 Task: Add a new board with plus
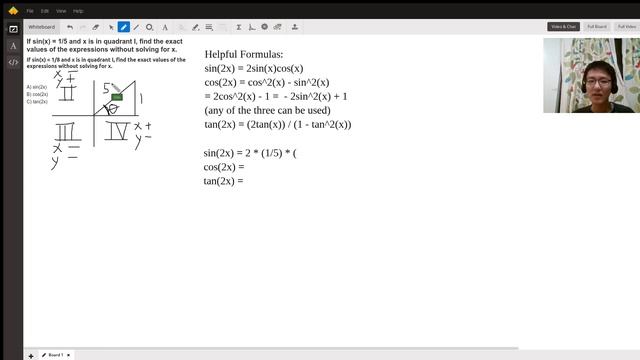point(31,356)
